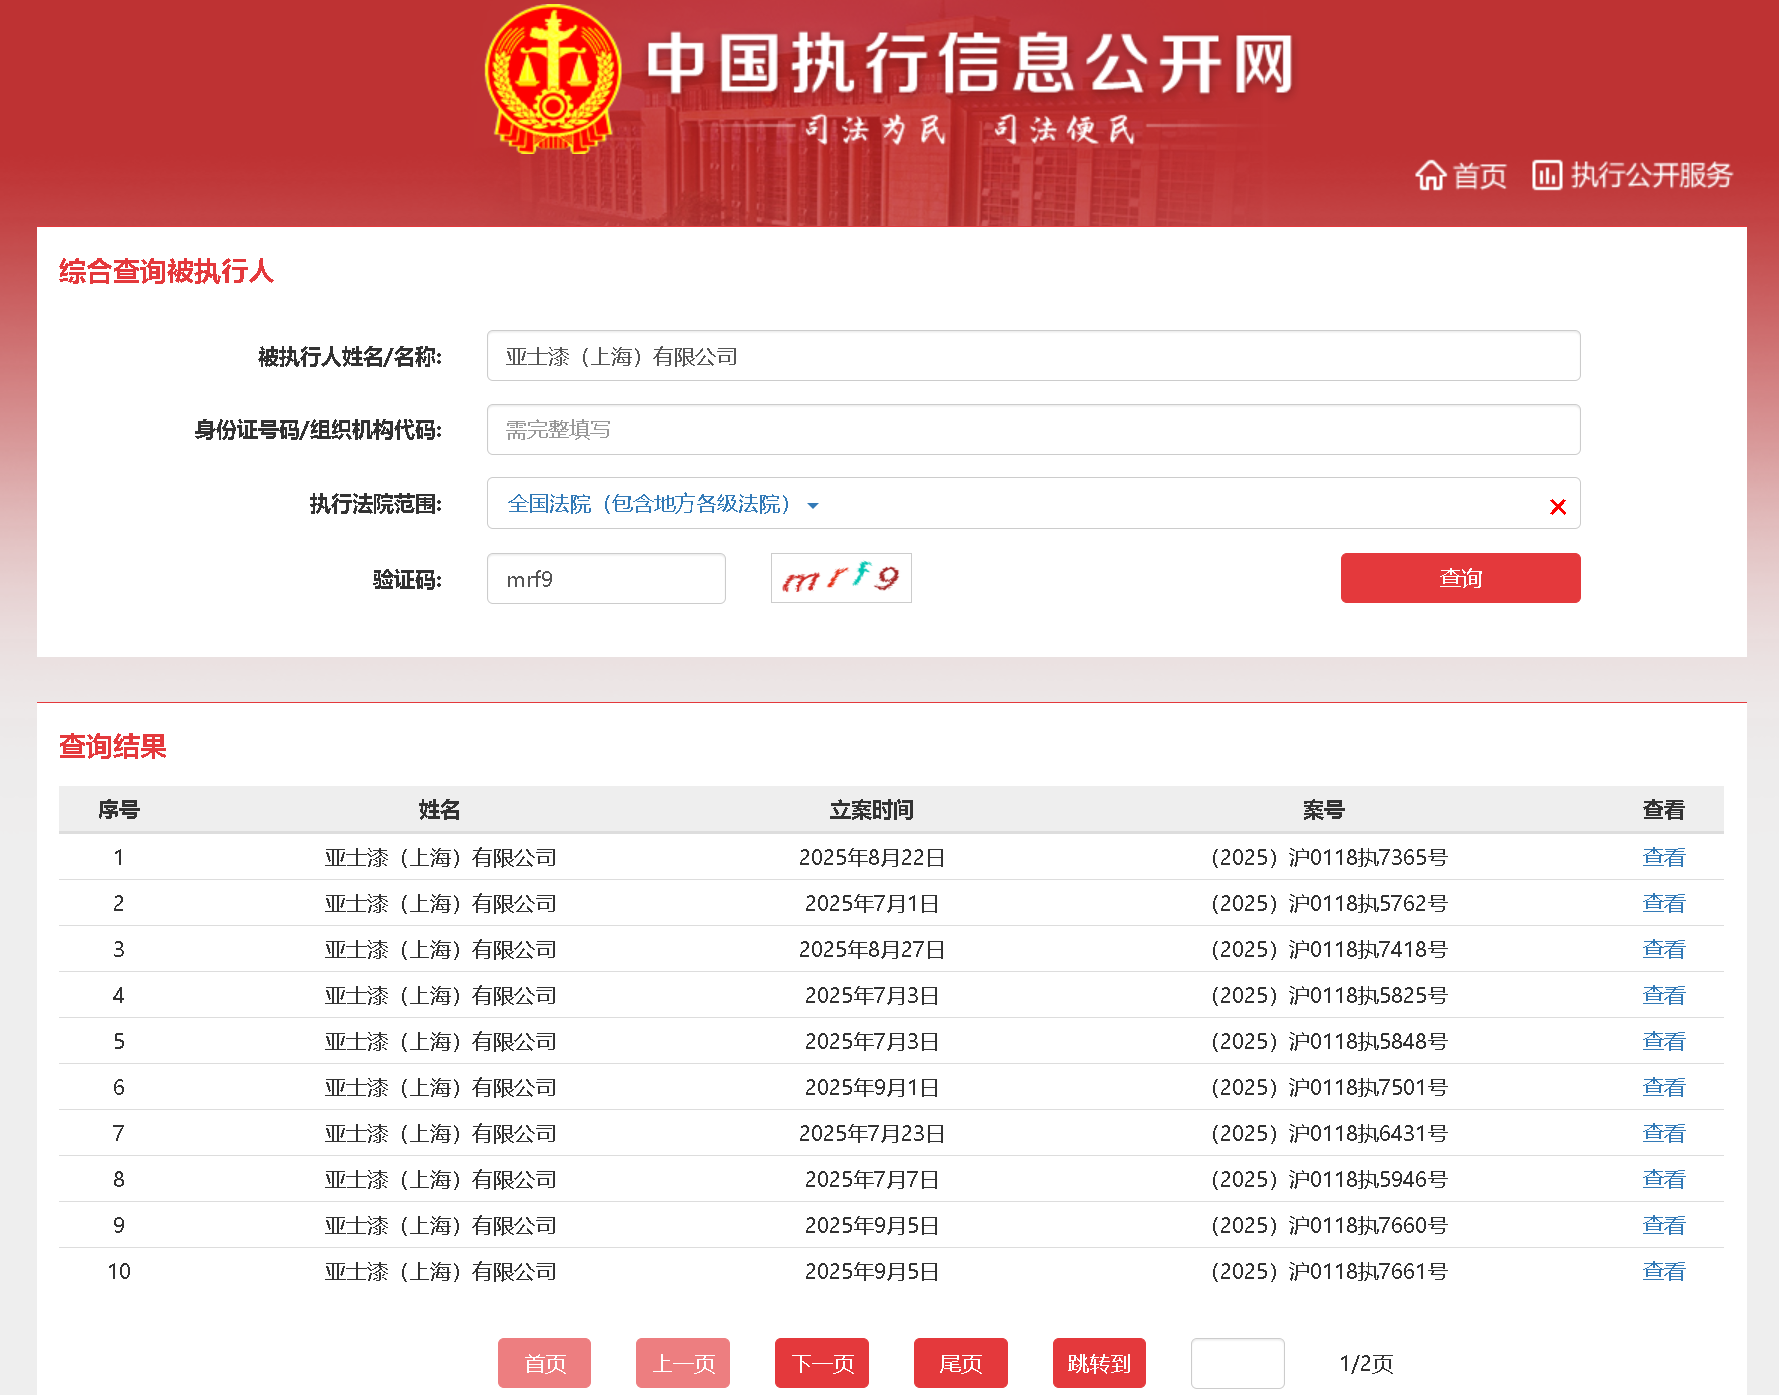This screenshot has height=1395, width=1779.
Task: Click the 司法为民 slogan text
Action: 874,129
